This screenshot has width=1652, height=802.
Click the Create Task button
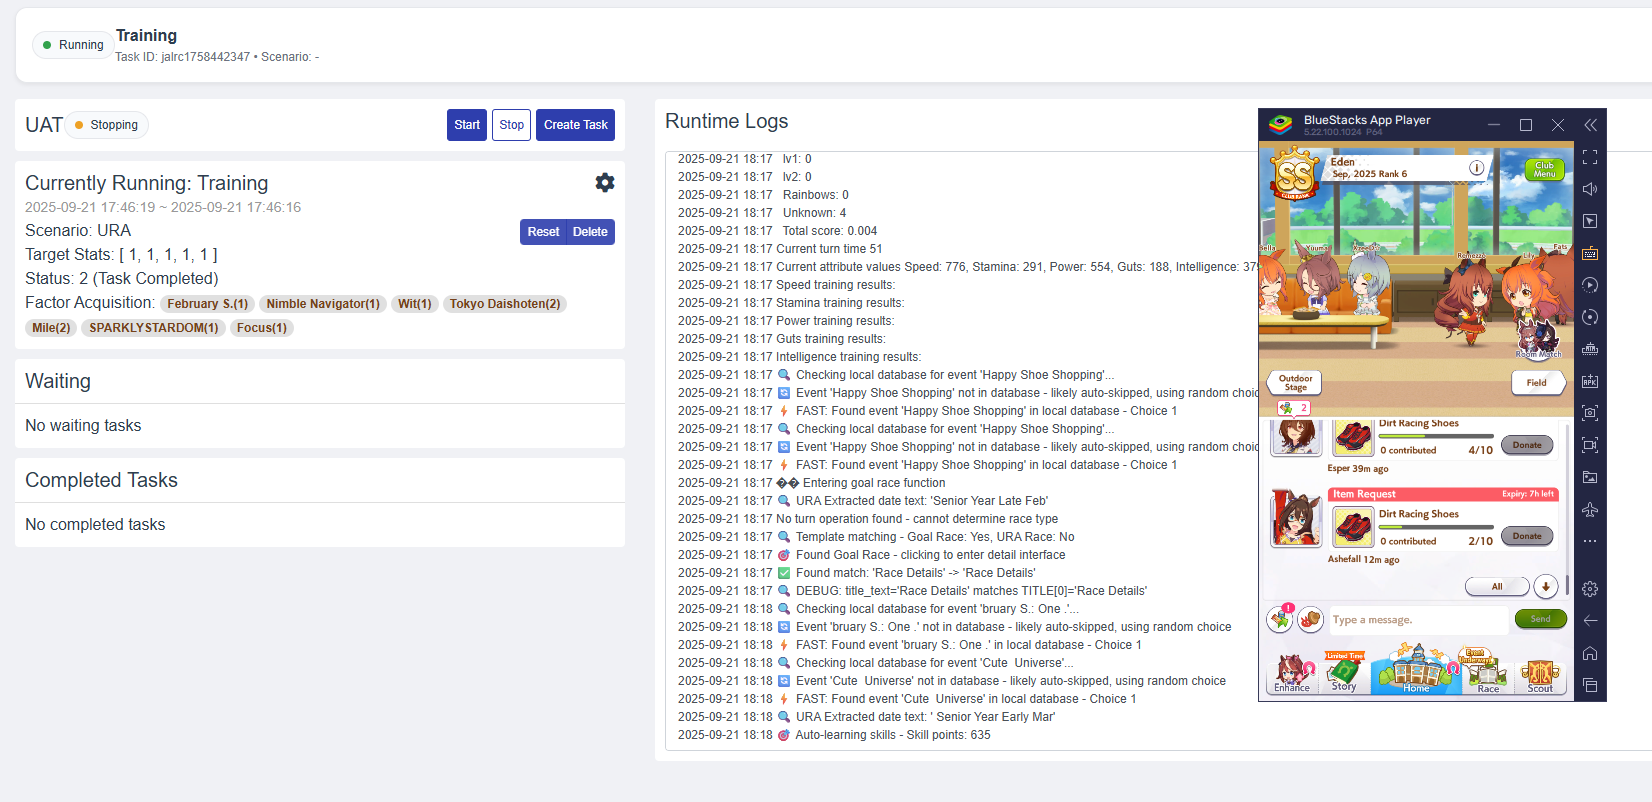pos(576,125)
